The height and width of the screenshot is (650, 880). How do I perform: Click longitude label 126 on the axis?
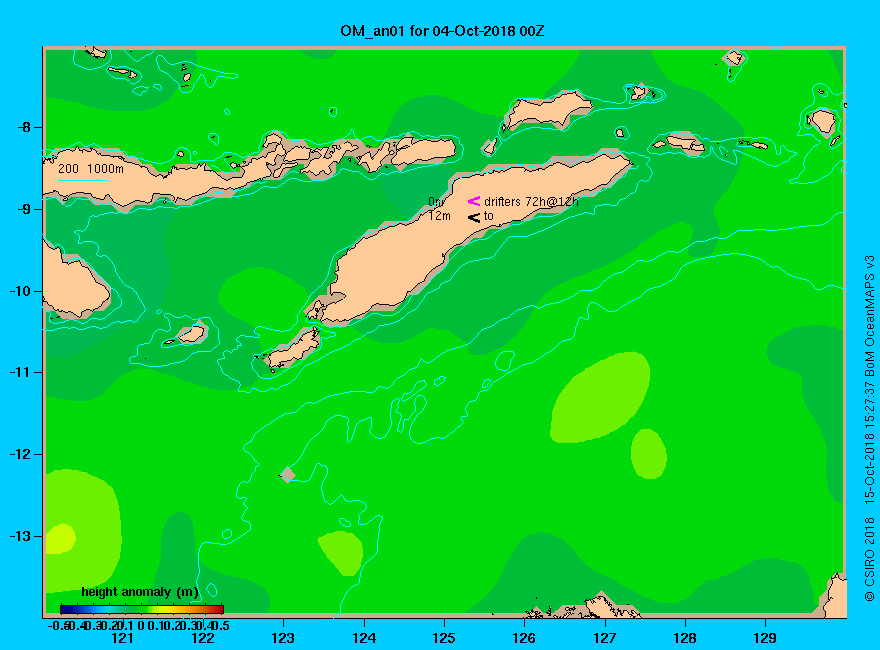(x=524, y=638)
